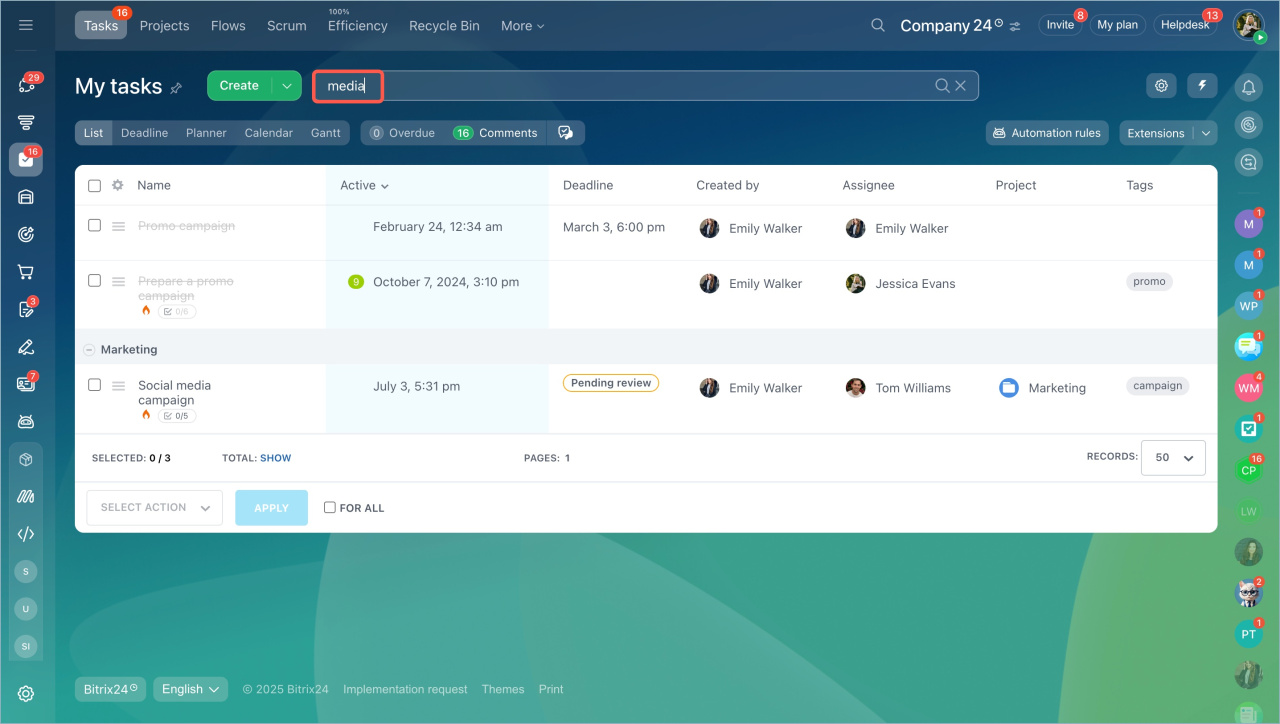Screen dimensions: 1280x724
Task: Click the Automation rules button
Action: pyautogui.click(x=1046, y=133)
